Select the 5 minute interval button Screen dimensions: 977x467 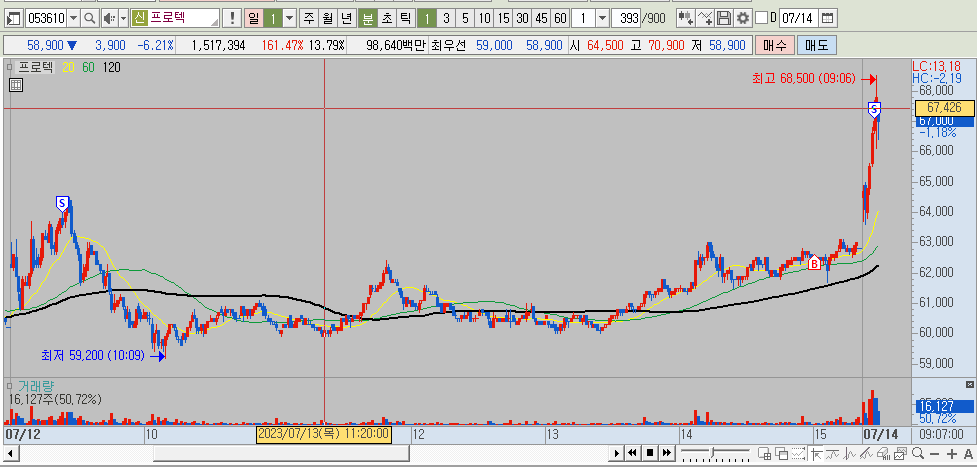(x=465, y=18)
